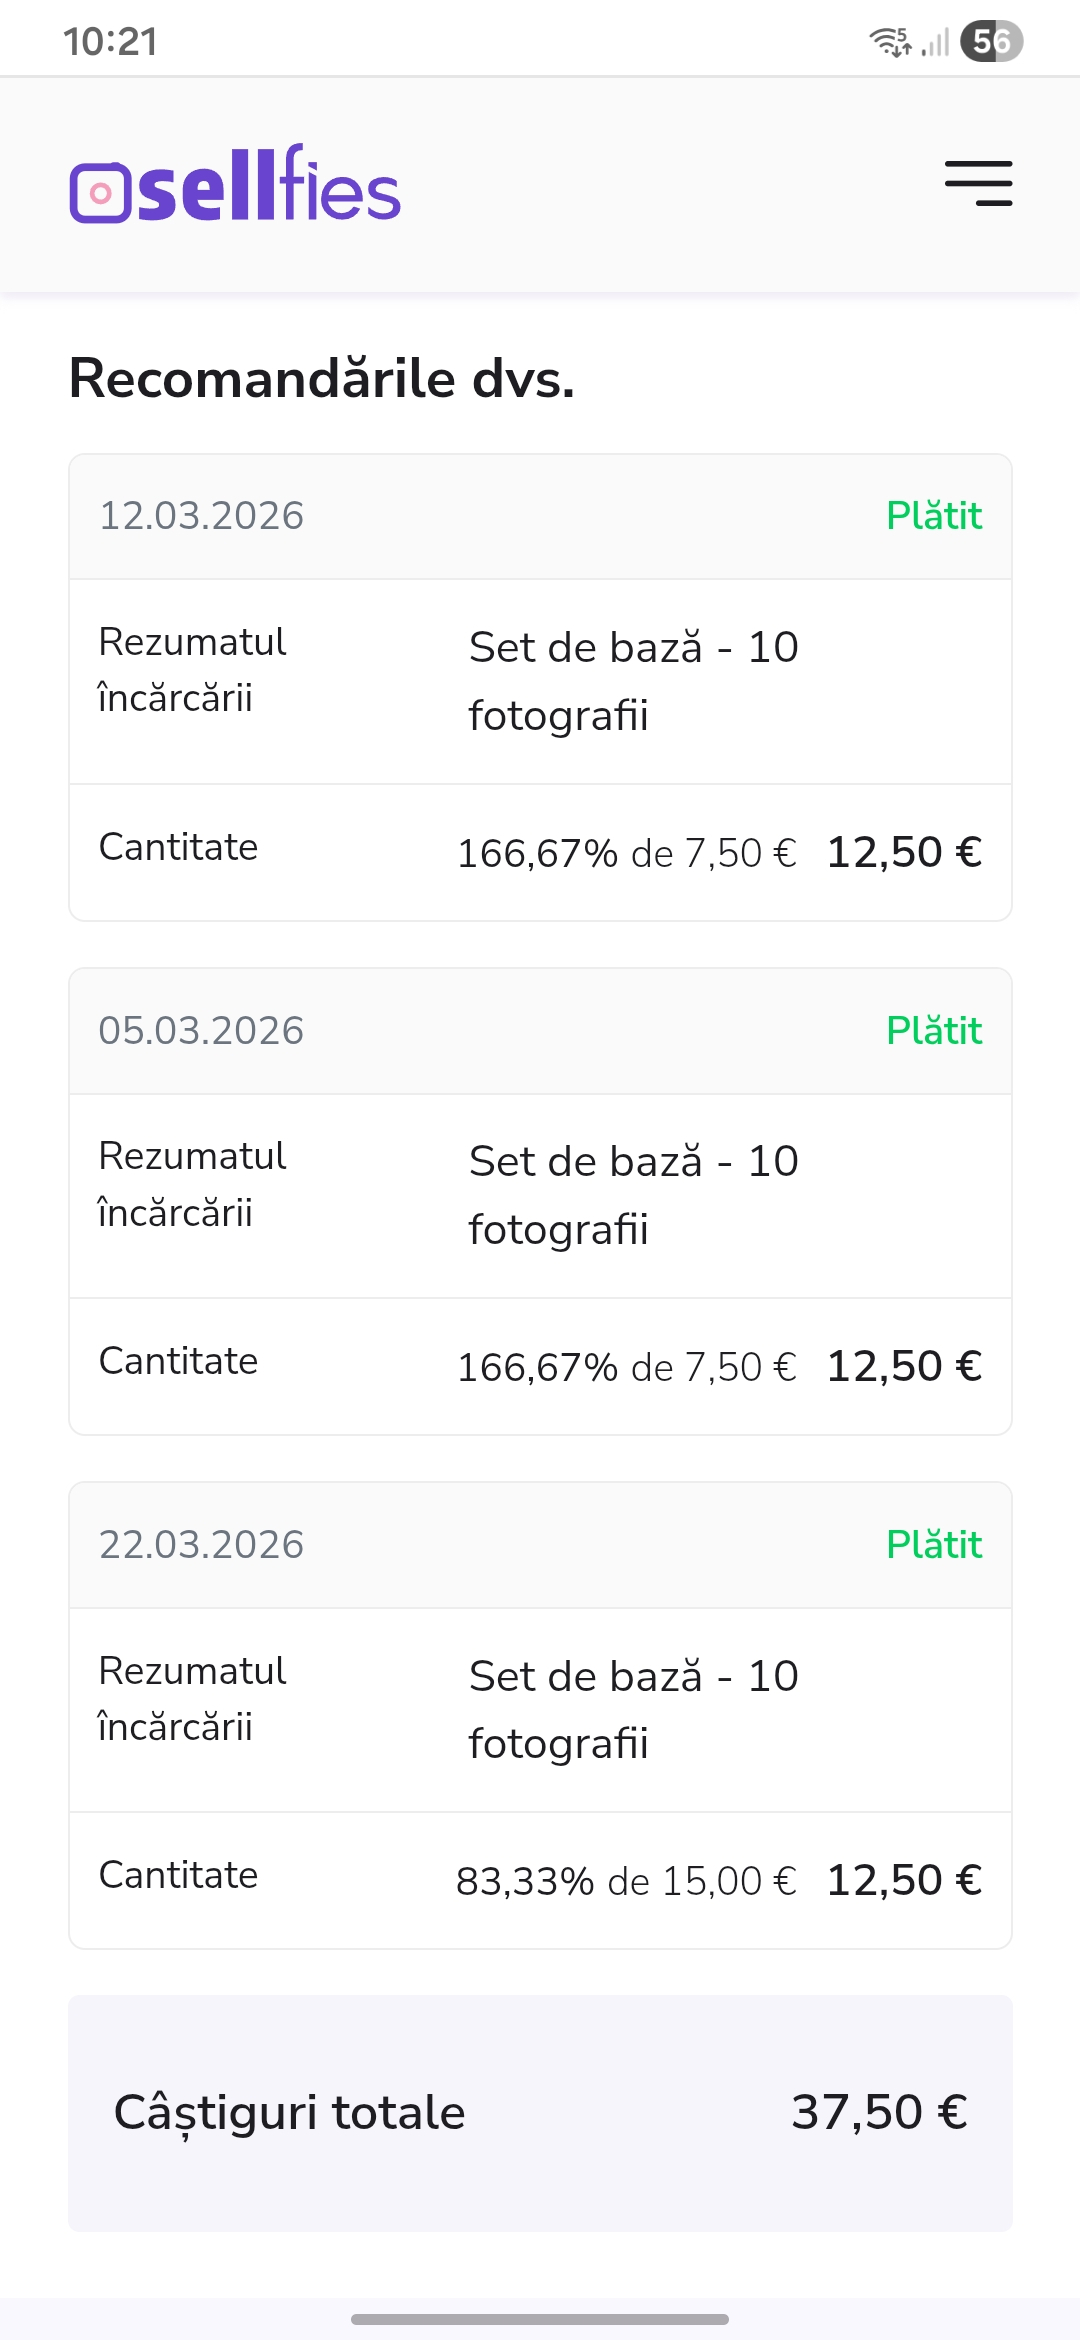1080x2340 pixels.
Task: Tap the Recomandările dvs. heading
Action: pyautogui.click(x=322, y=379)
